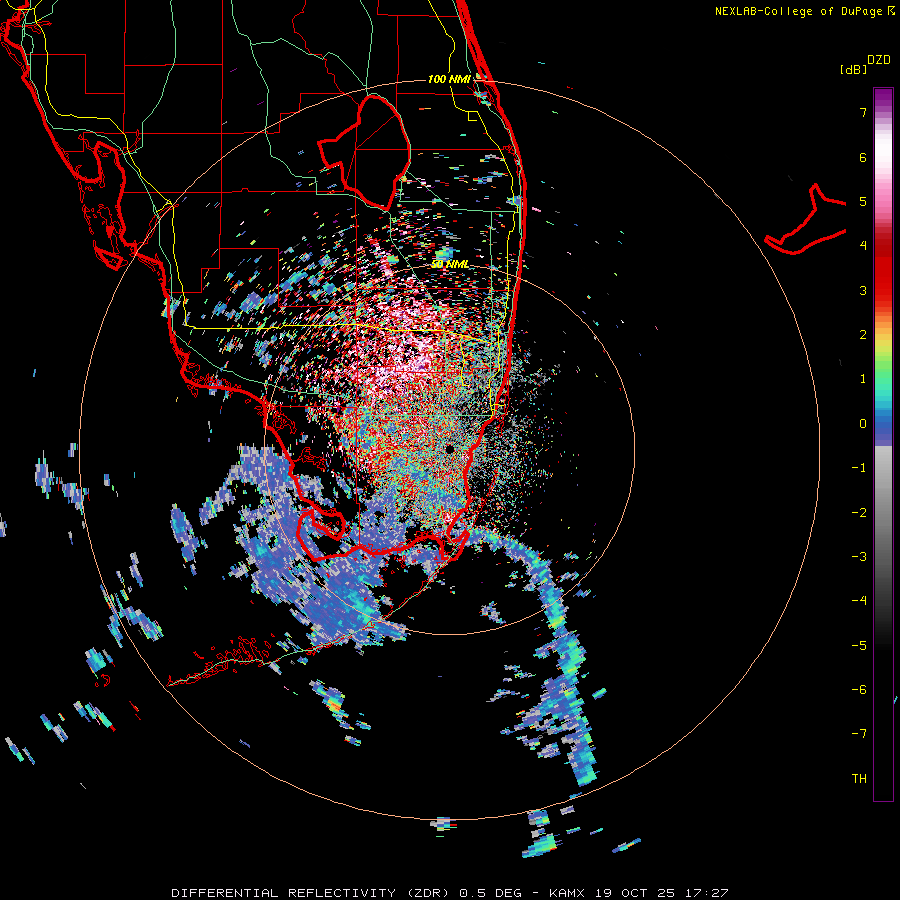
Task: Click the 0.5 DEG elevation text
Action: (491, 893)
